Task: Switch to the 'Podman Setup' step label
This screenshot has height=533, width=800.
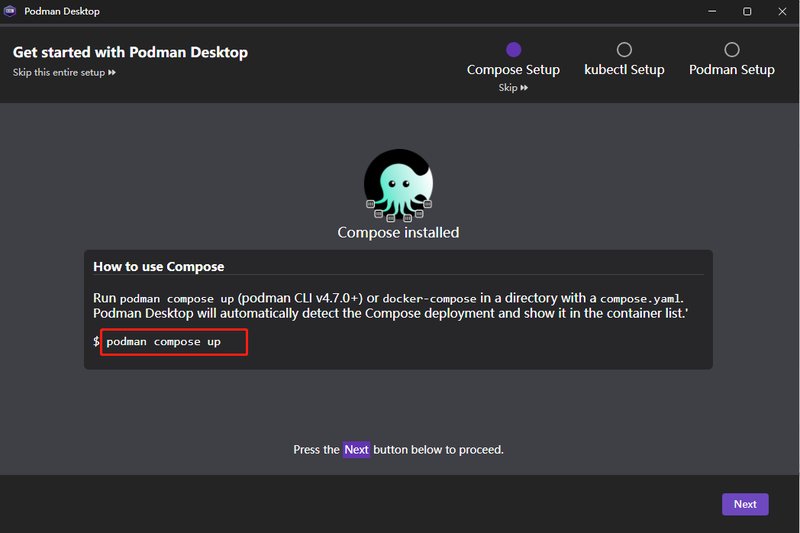Action: point(732,70)
